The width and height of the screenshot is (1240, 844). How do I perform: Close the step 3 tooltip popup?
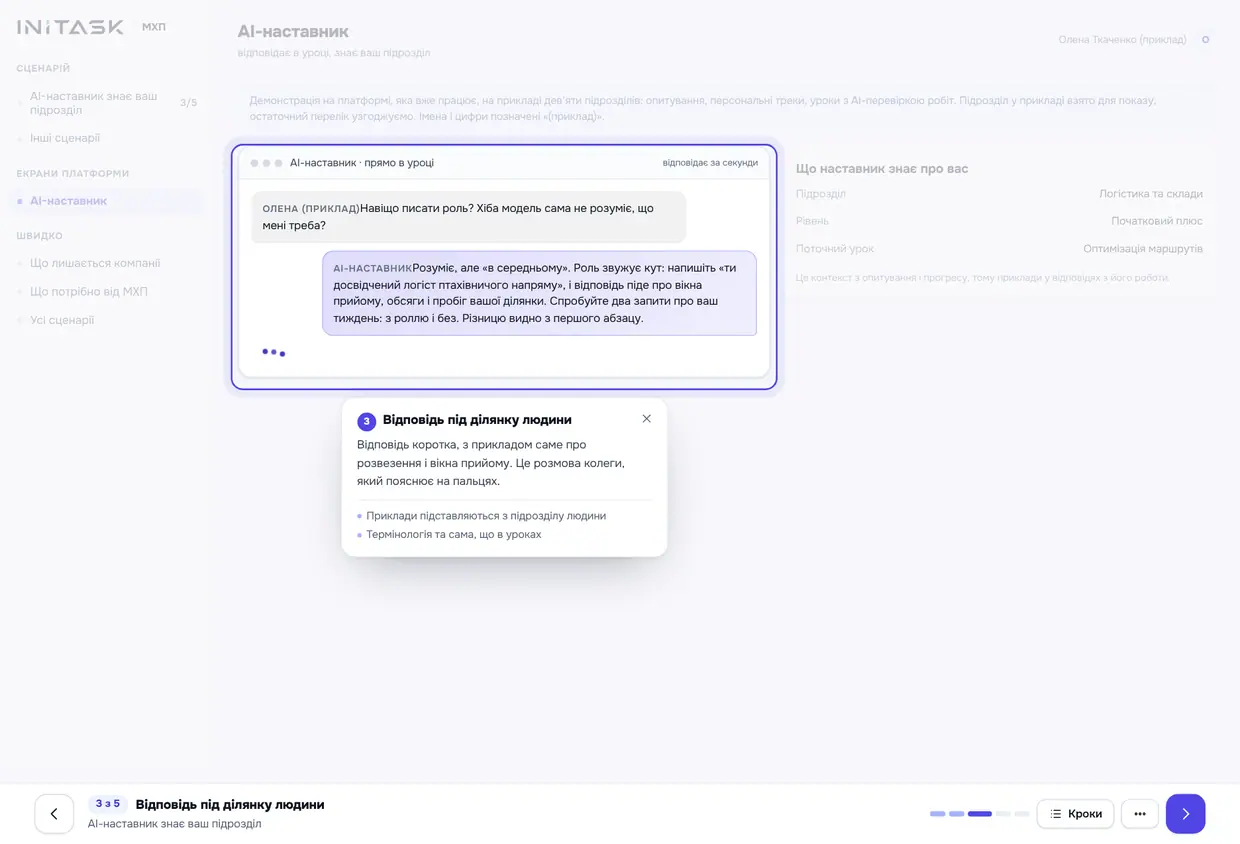646,419
